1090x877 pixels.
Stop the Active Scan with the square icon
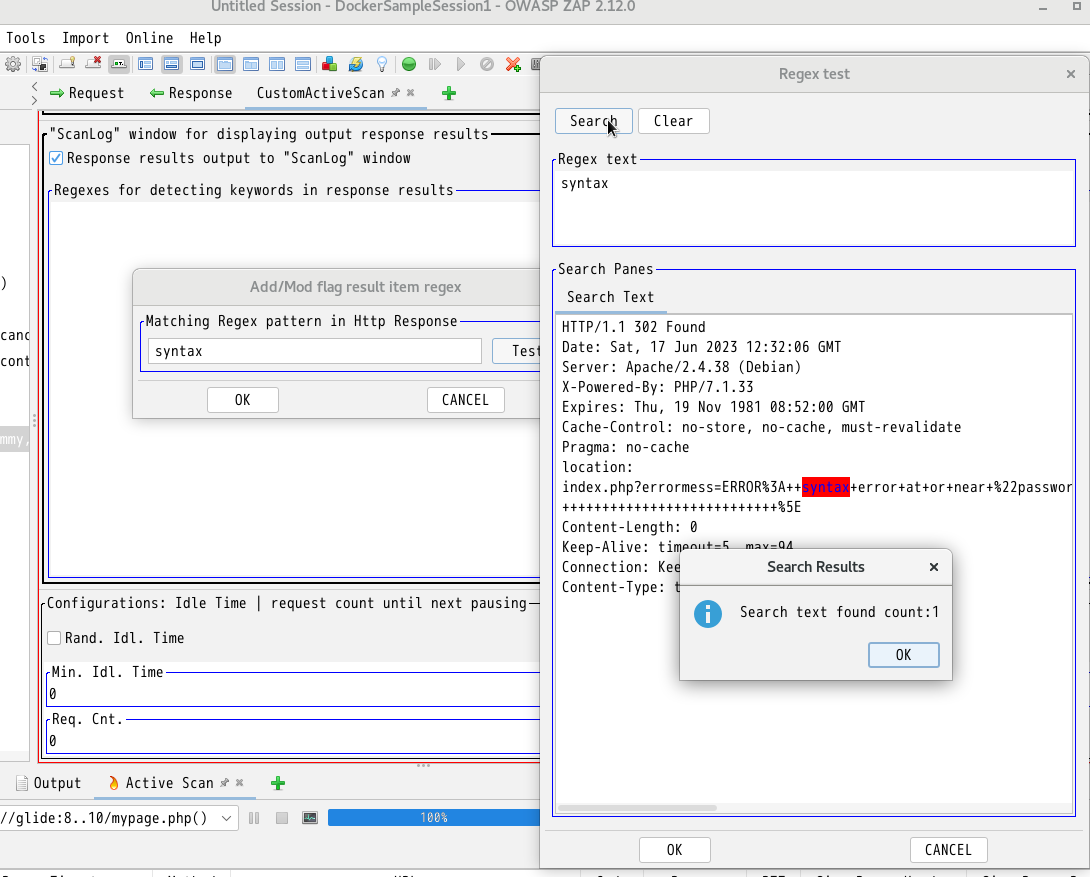[282, 817]
